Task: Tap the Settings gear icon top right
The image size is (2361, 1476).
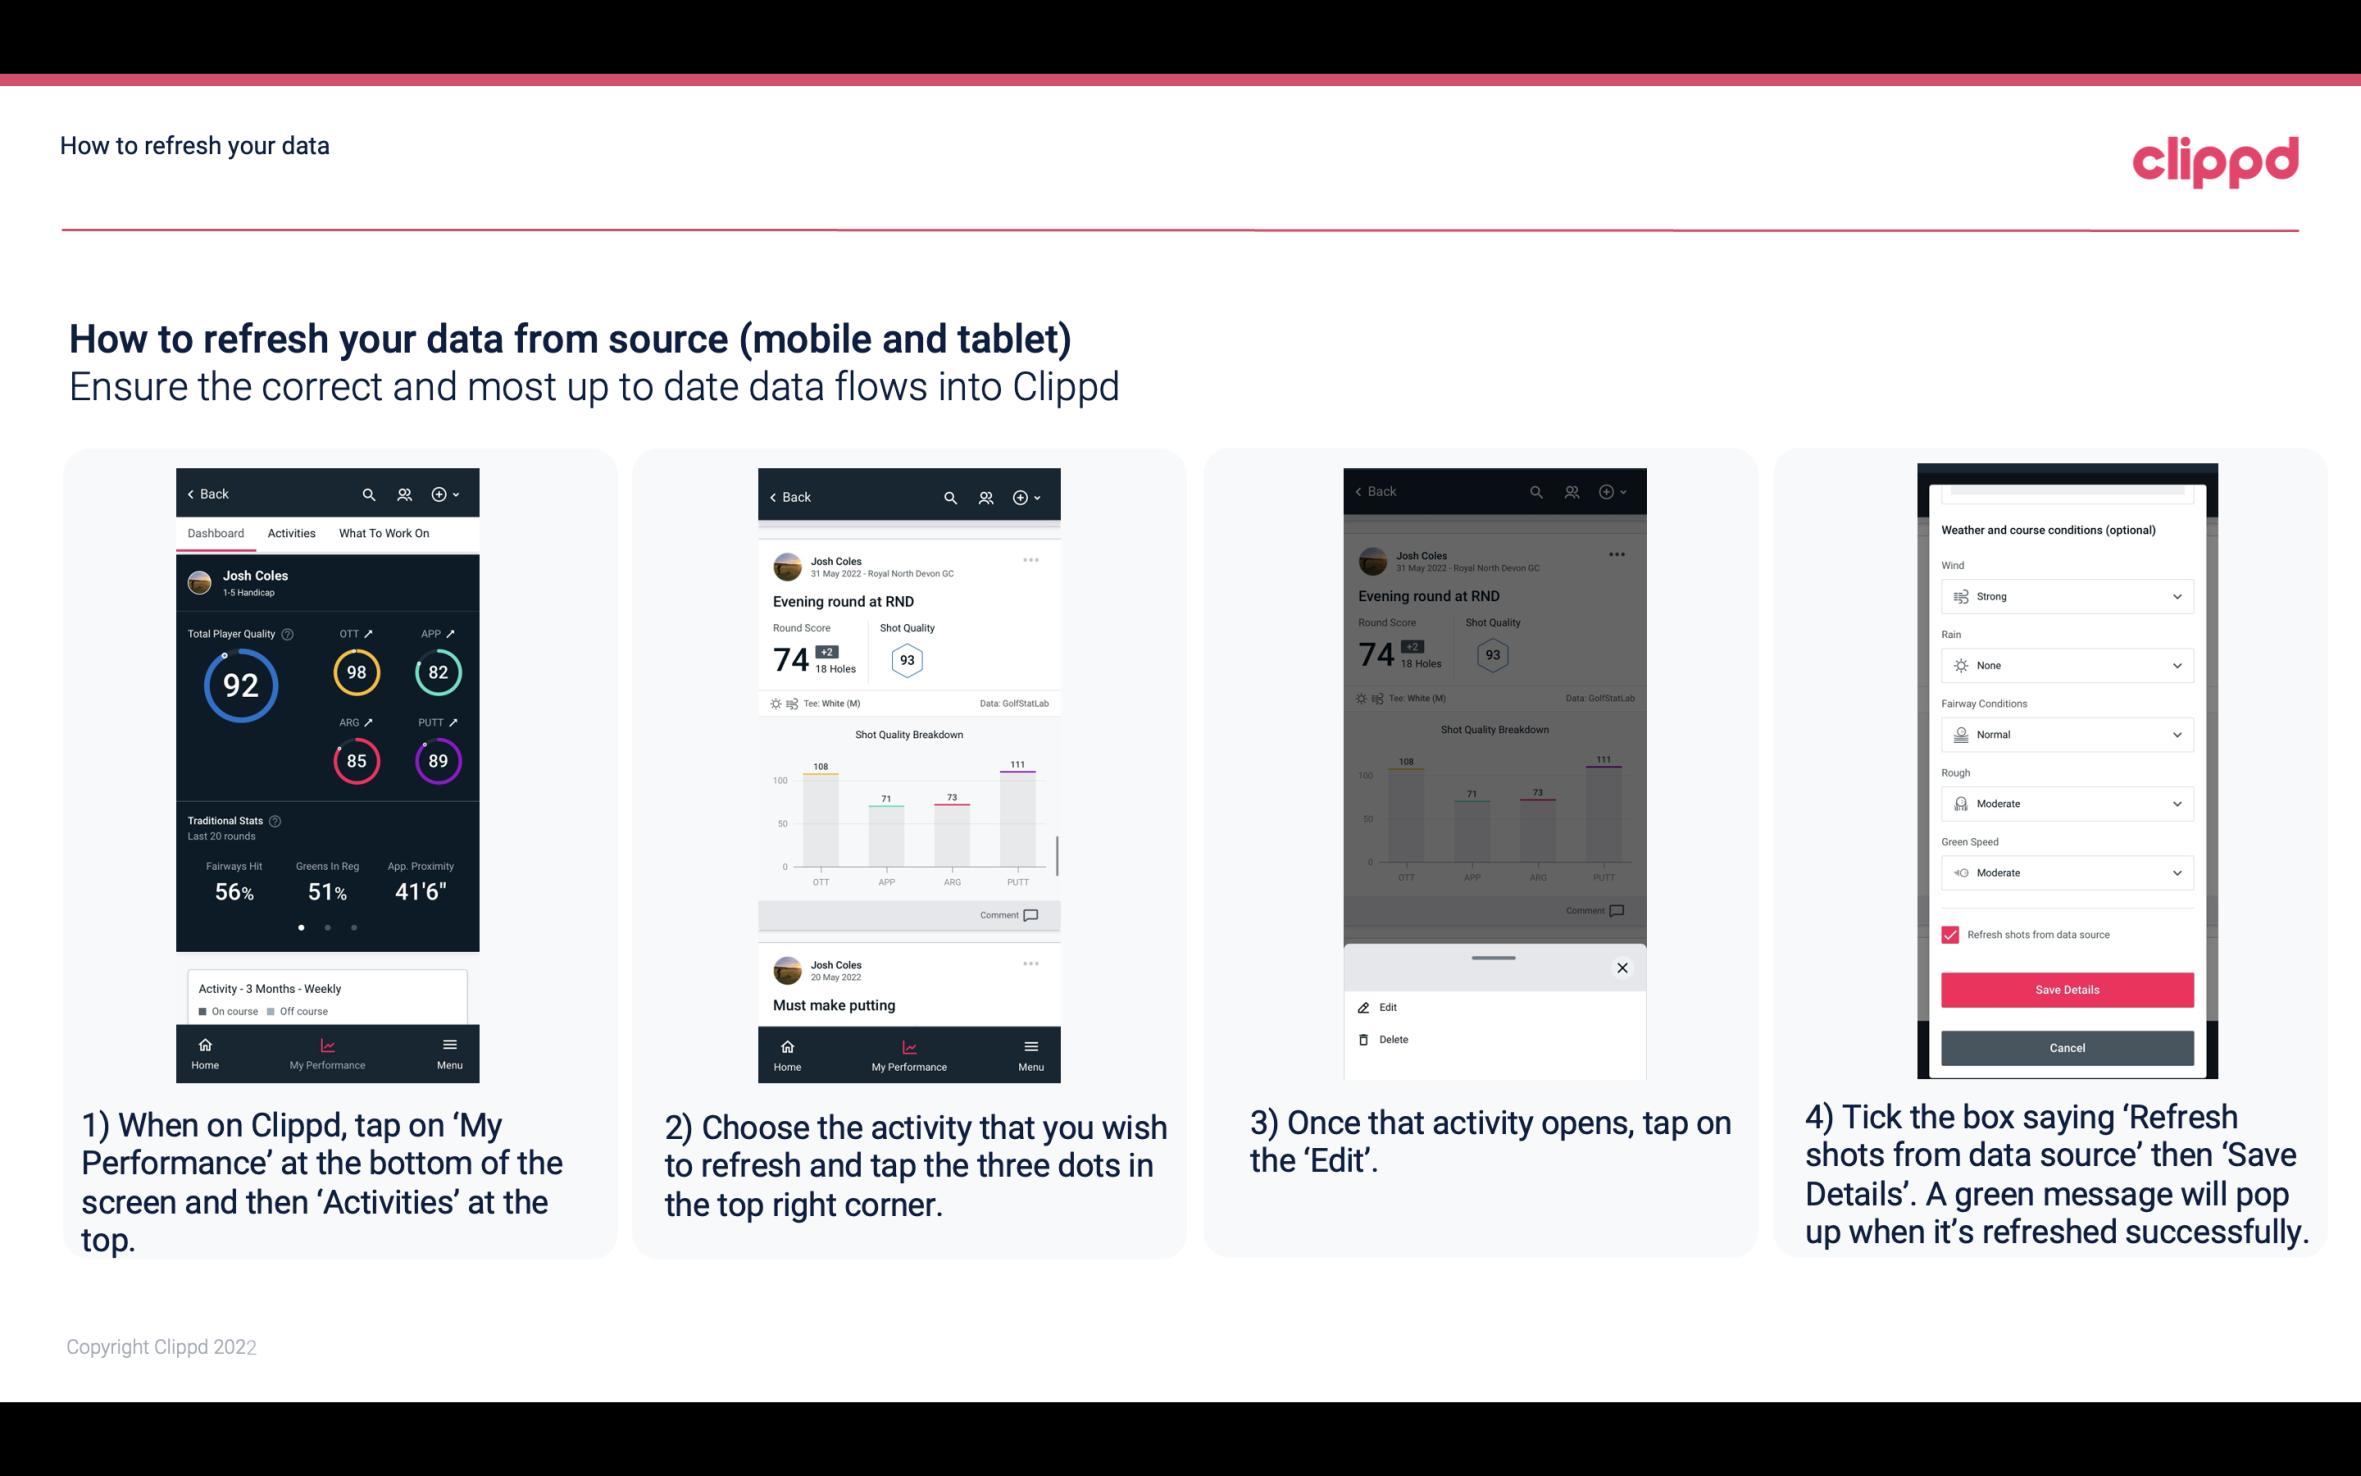Action: pos(442,493)
